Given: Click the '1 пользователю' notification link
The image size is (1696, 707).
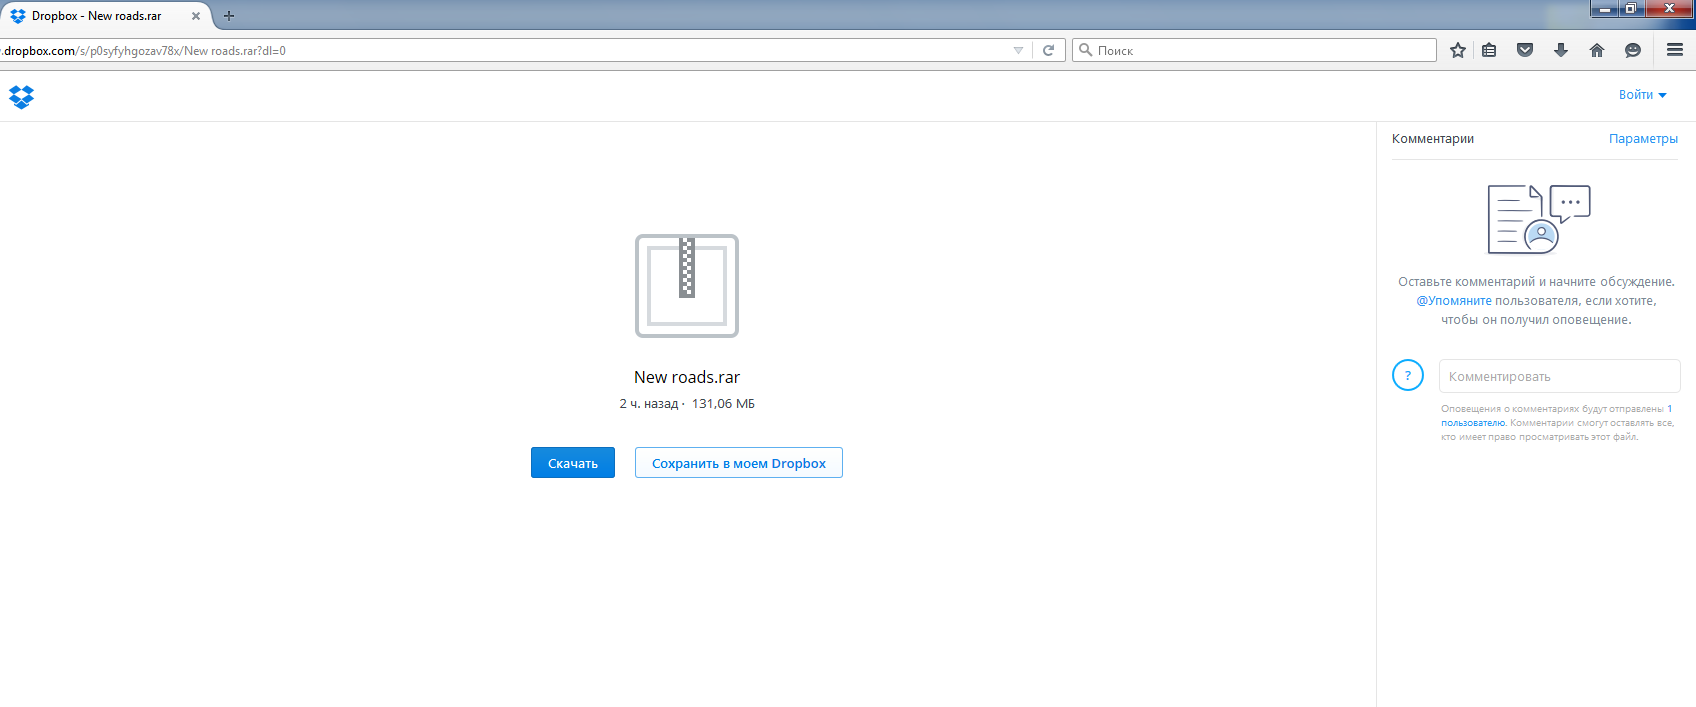Looking at the screenshot, I should point(1472,422).
